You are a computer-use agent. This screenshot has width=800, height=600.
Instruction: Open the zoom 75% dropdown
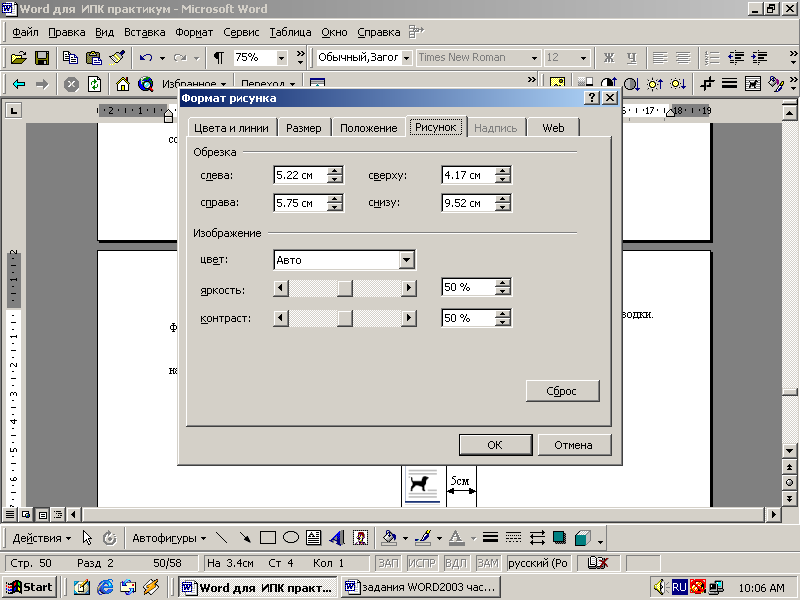pos(281,58)
